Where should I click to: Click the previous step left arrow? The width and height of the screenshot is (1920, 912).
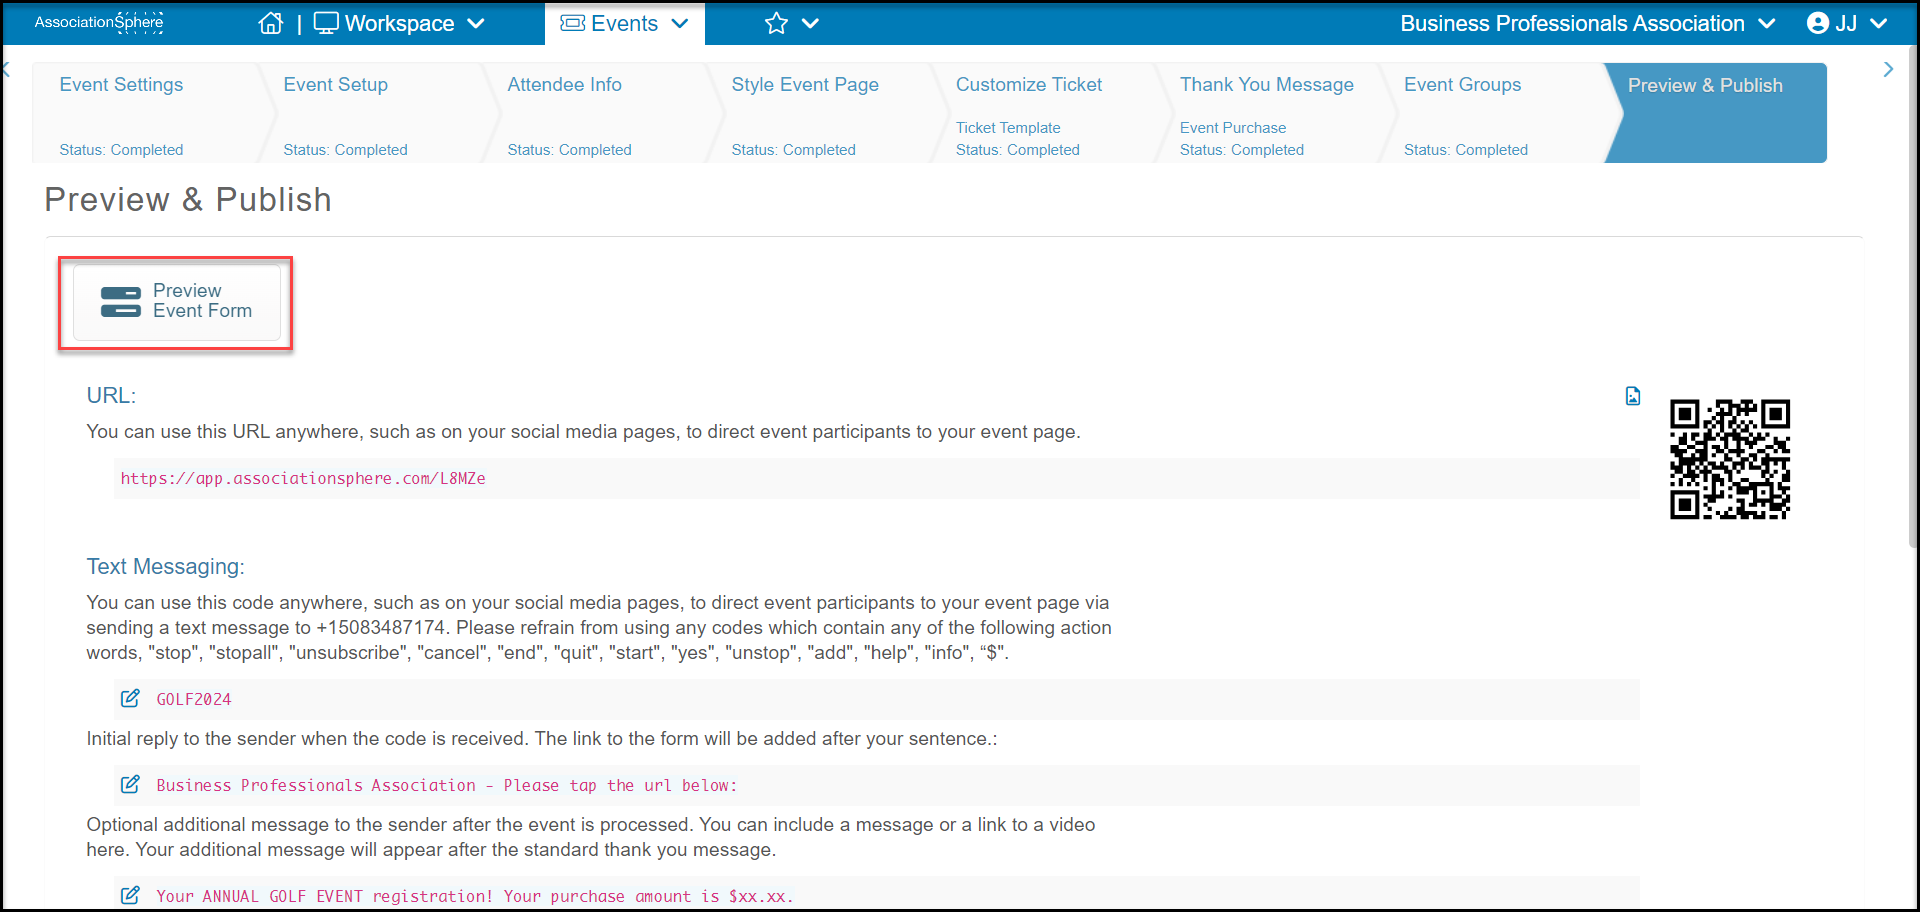[6, 69]
